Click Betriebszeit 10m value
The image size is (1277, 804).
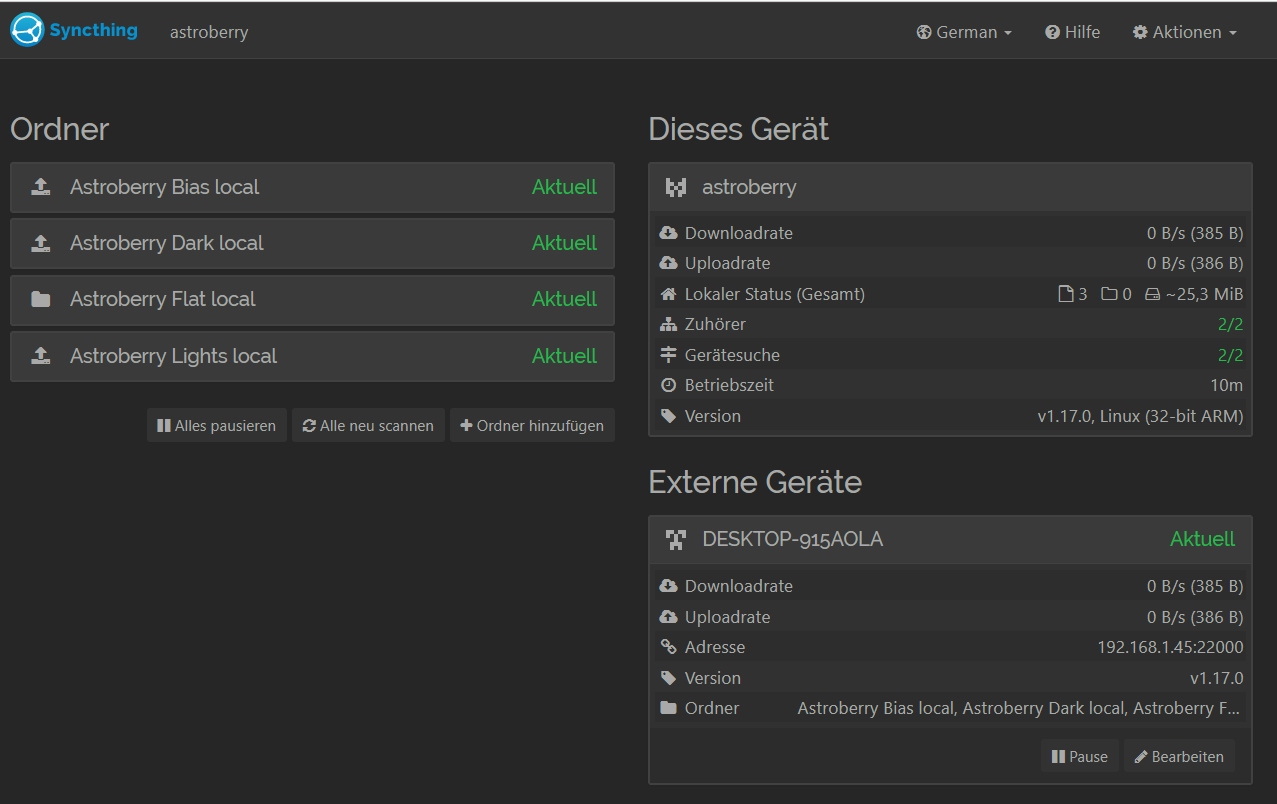(1227, 385)
